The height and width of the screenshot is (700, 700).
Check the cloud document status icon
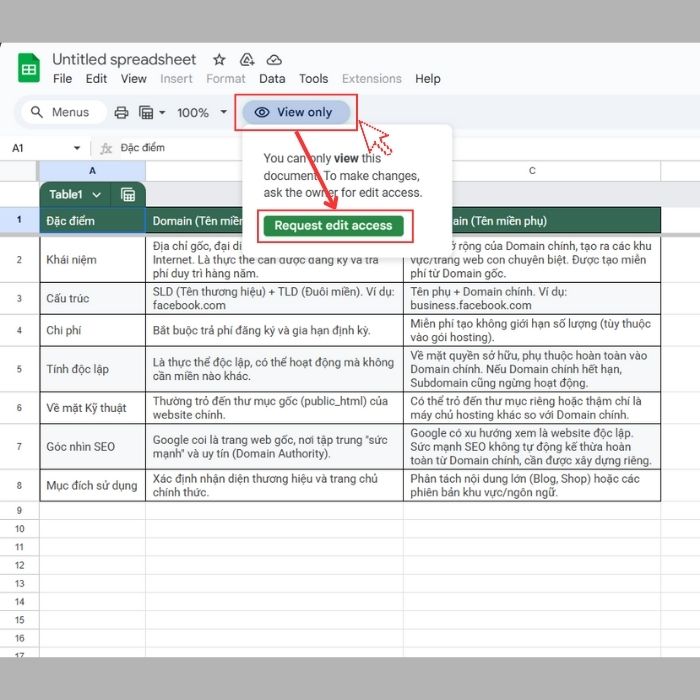coord(274,59)
